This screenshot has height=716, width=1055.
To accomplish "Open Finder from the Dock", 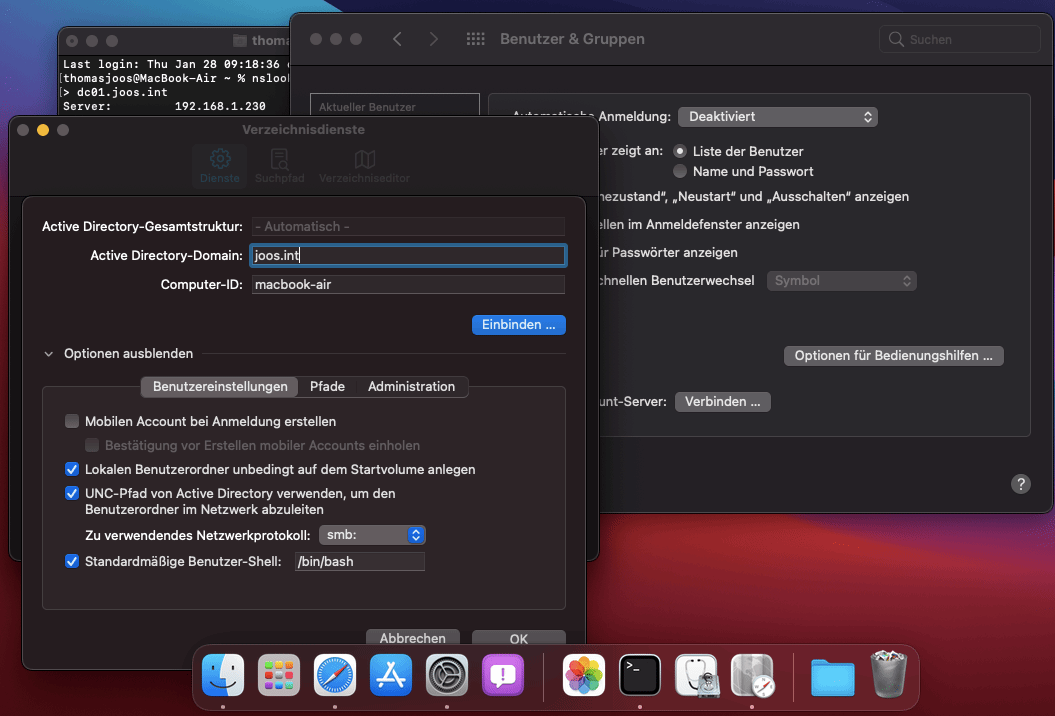I will coord(223,675).
